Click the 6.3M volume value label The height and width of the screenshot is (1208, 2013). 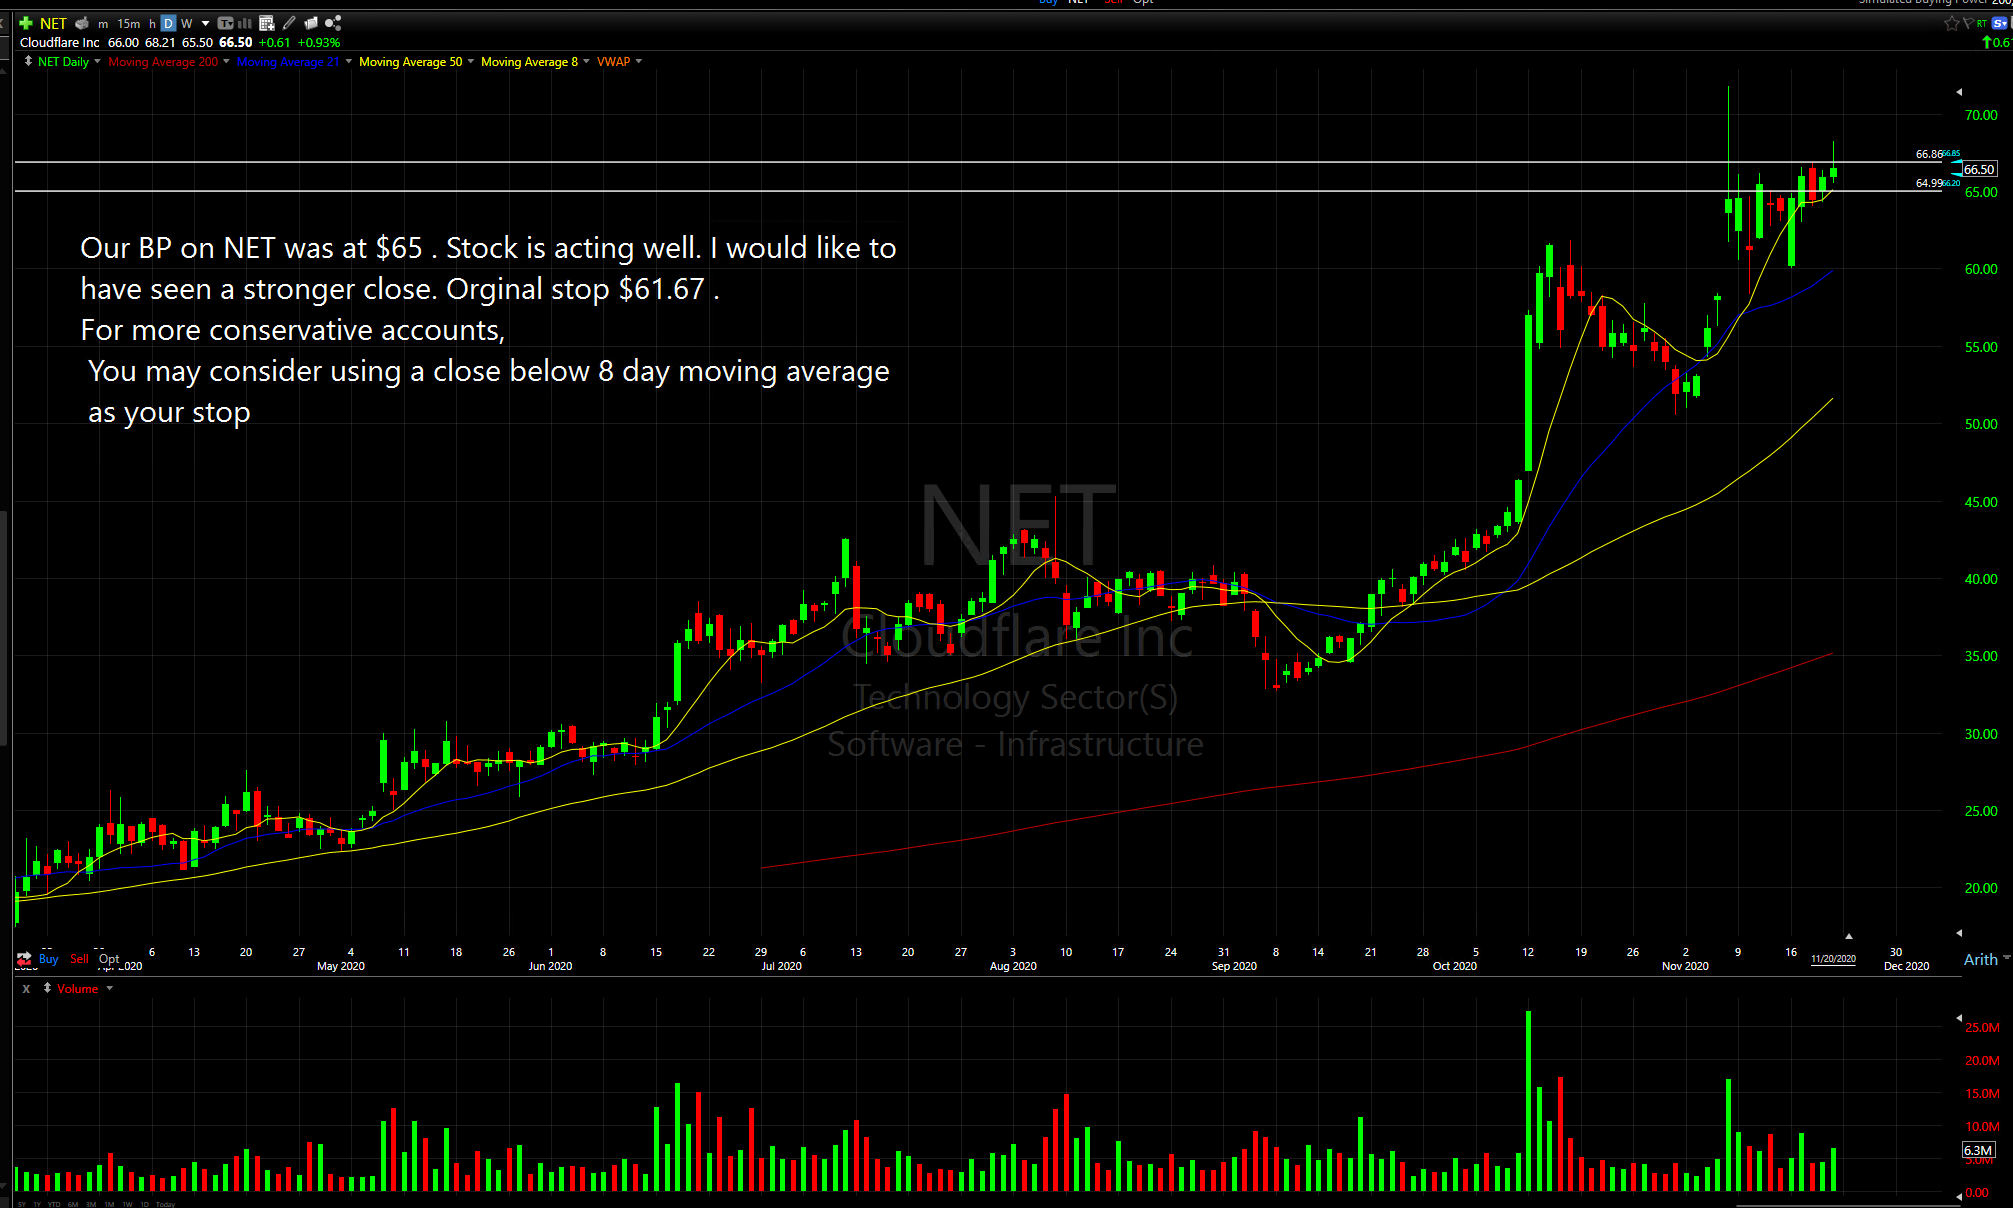[x=1978, y=1150]
